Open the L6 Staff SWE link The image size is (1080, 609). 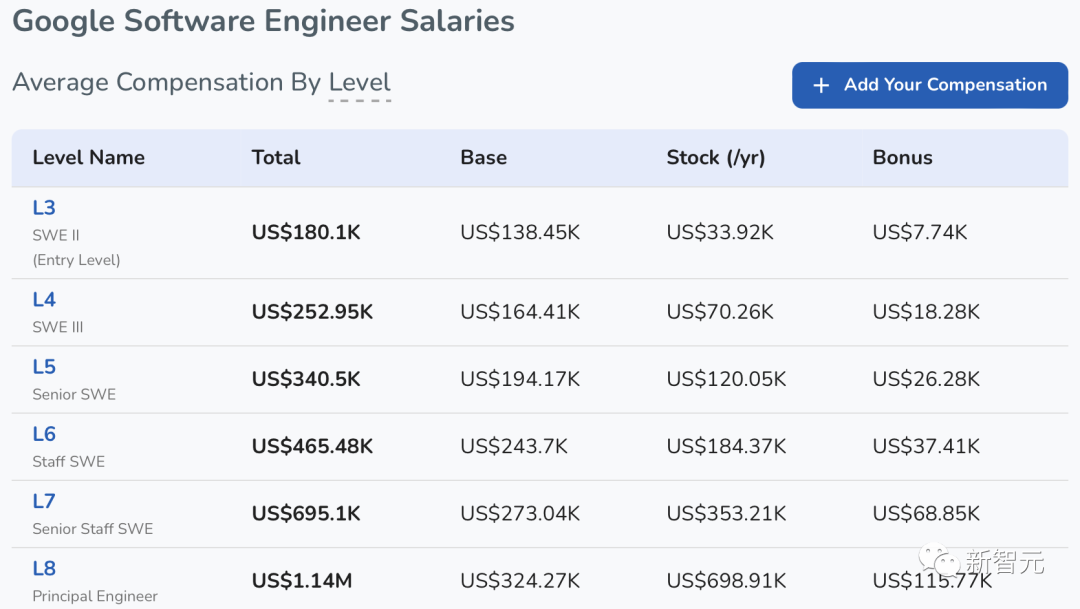point(44,434)
